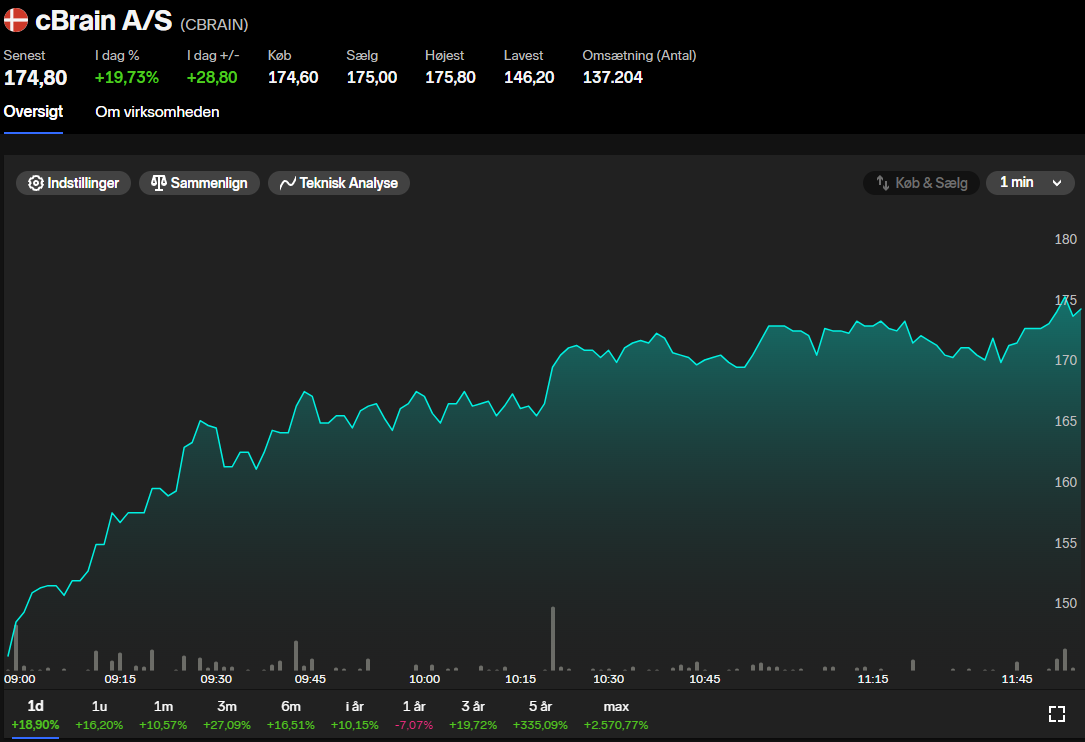Screen dimensions: 1085x742
Task: Switch to Om virksomheden tab
Action: [x=157, y=112]
